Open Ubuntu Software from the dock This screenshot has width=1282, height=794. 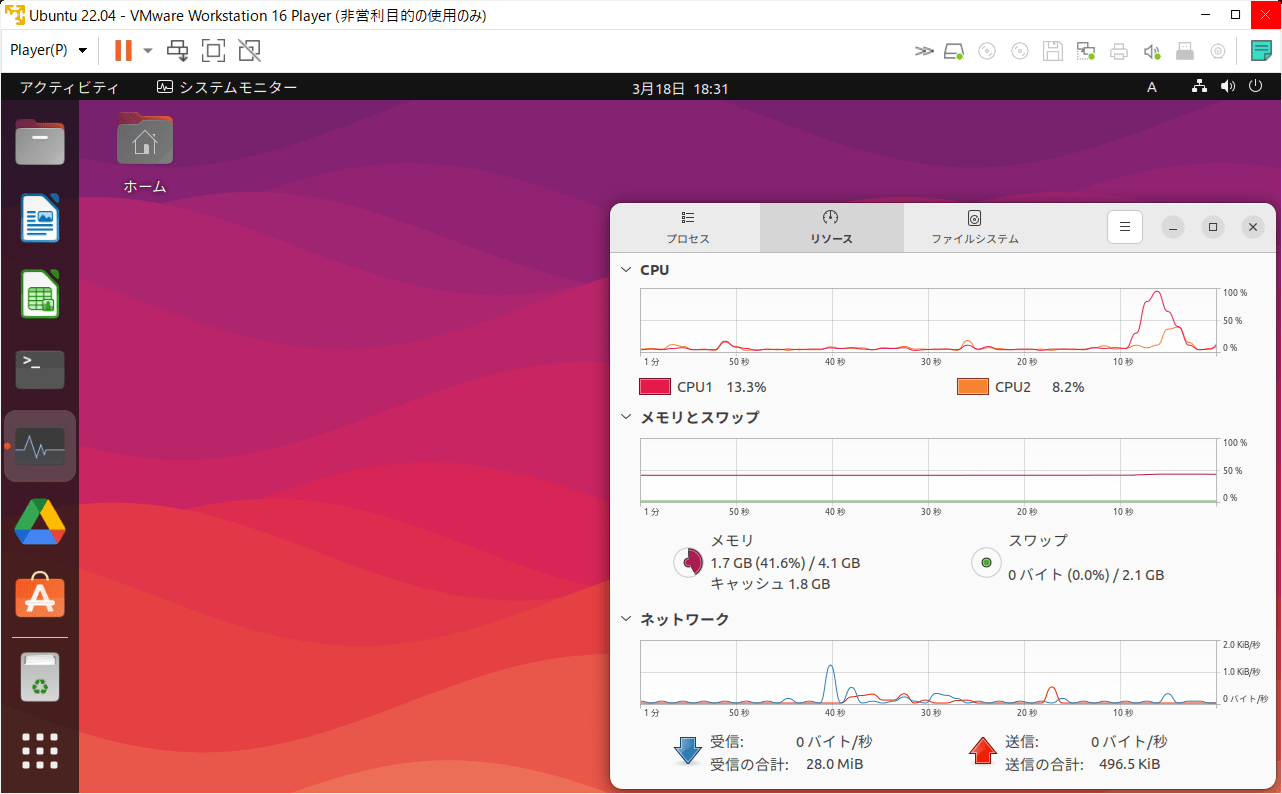40,597
